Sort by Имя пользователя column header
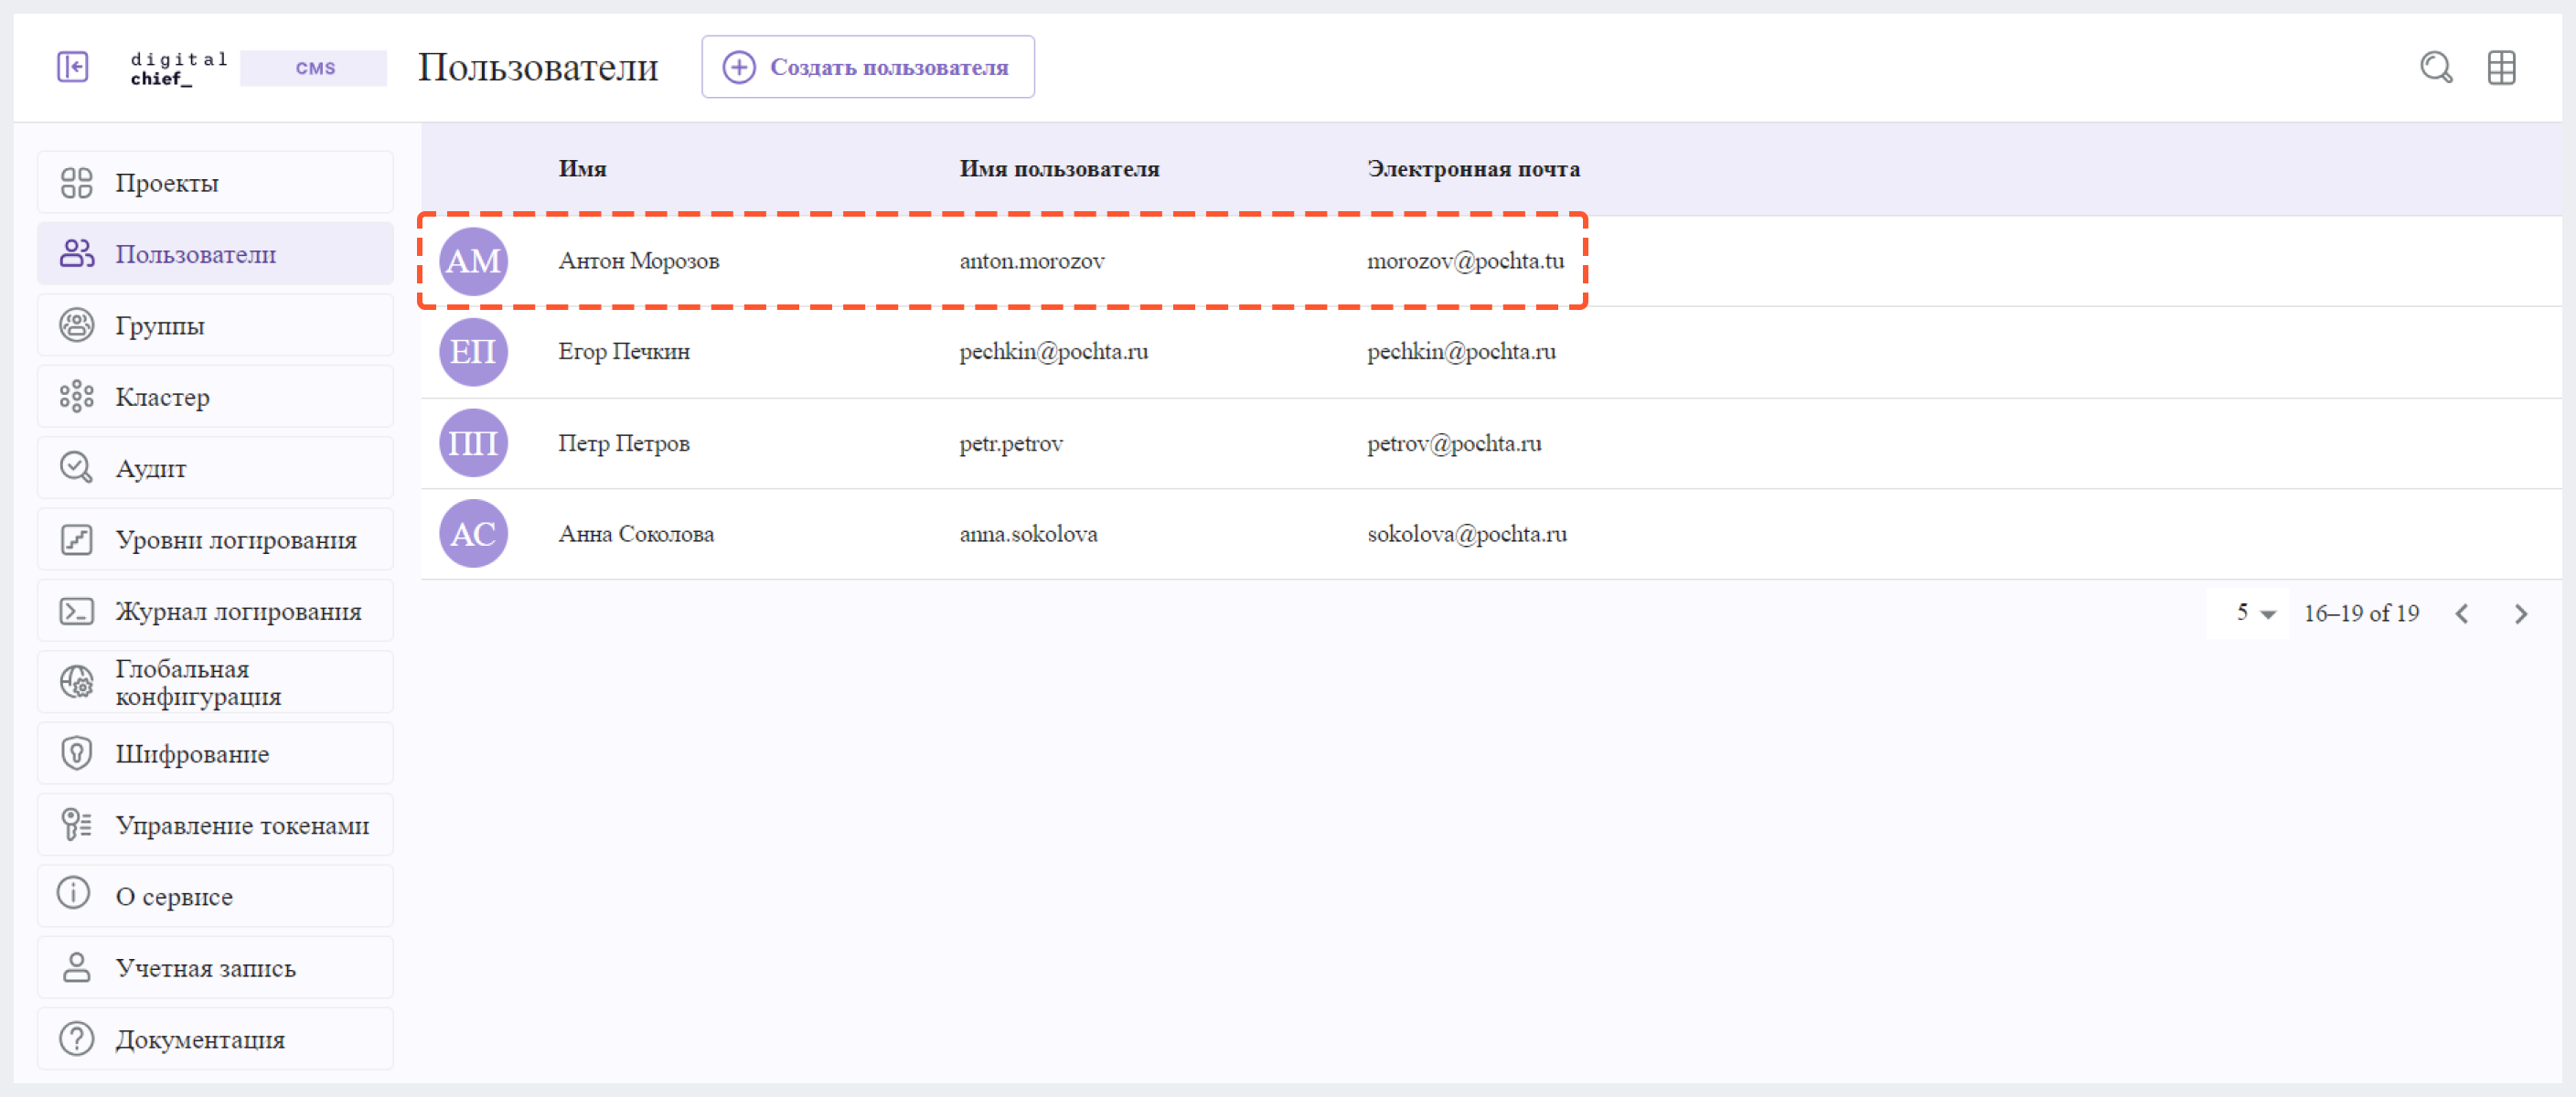This screenshot has height=1097, width=2576. (x=1059, y=169)
